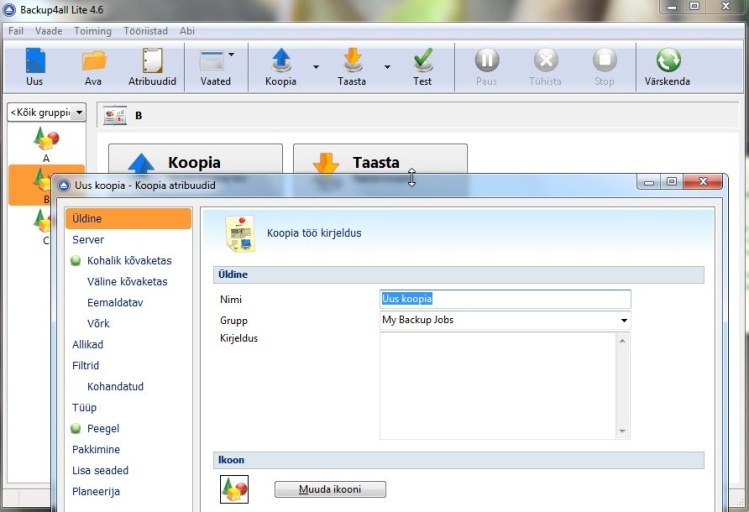The width and height of the screenshot is (749, 512).
Task: Start backup with the Koopia toolbar icon
Action: tap(281, 61)
